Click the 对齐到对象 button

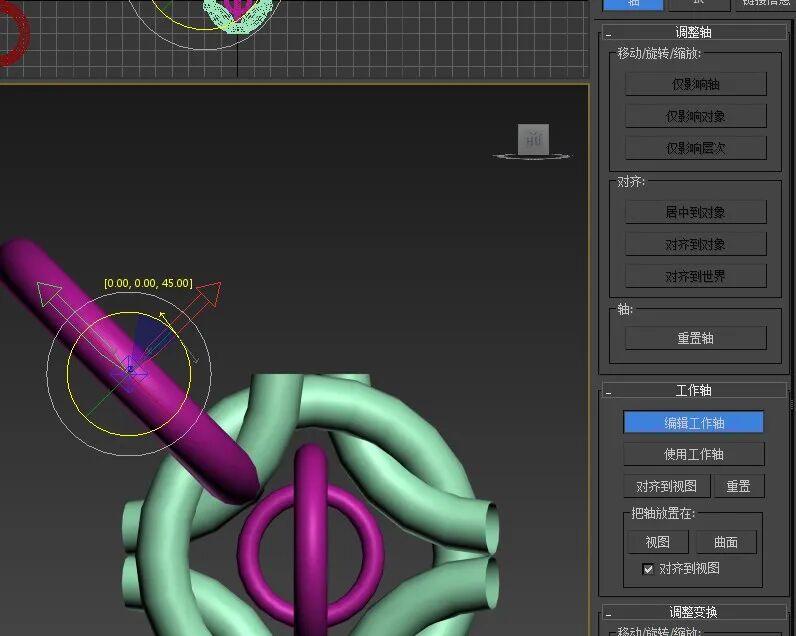coord(695,245)
